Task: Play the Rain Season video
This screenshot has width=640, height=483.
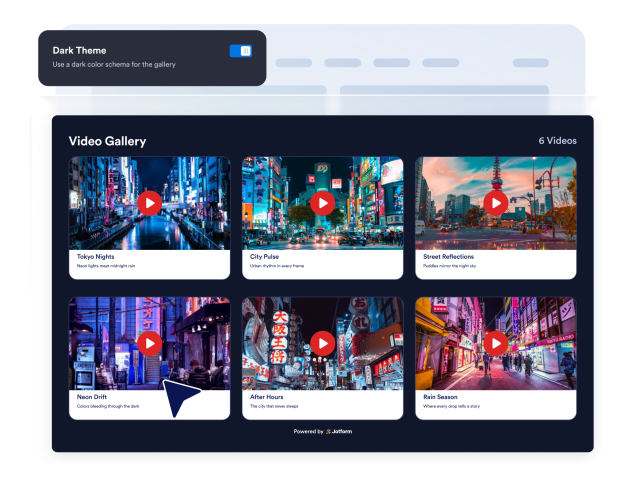Action: (x=496, y=343)
